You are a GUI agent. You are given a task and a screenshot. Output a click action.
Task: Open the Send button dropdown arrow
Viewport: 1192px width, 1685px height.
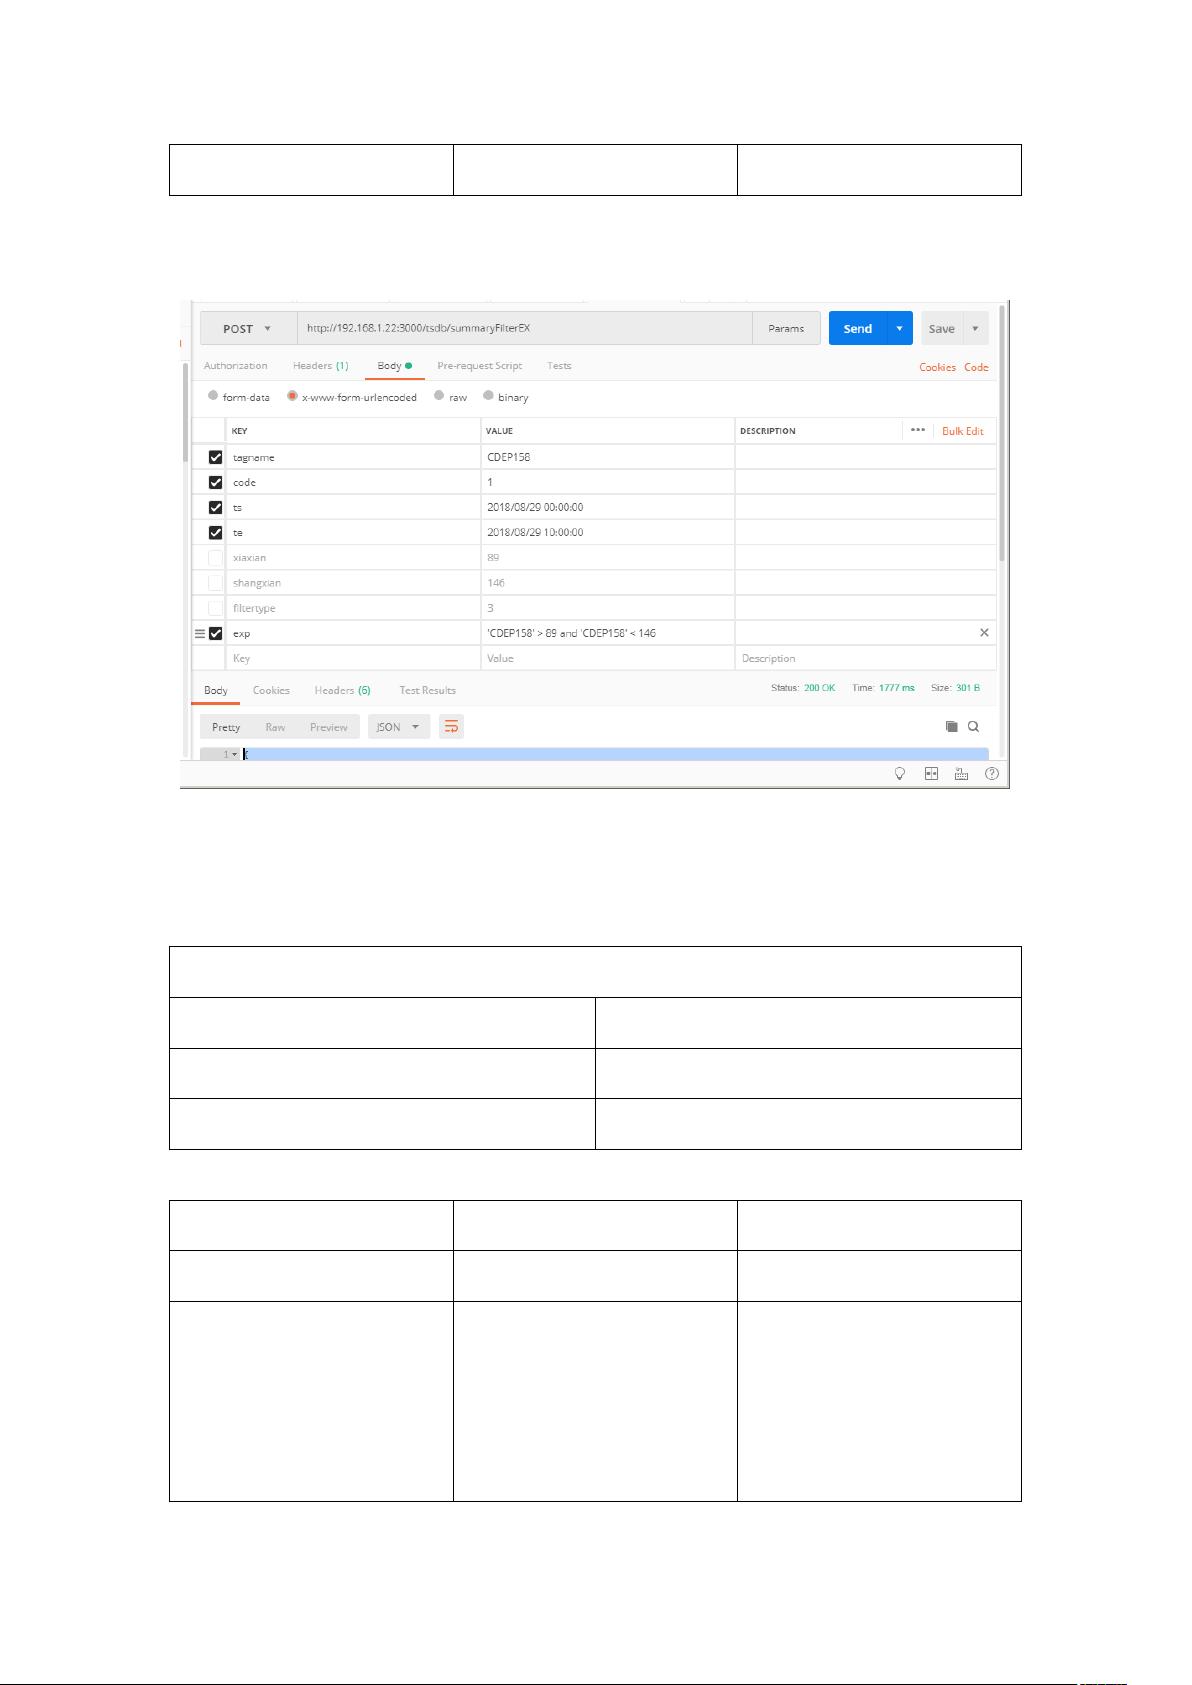click(900, 328)
